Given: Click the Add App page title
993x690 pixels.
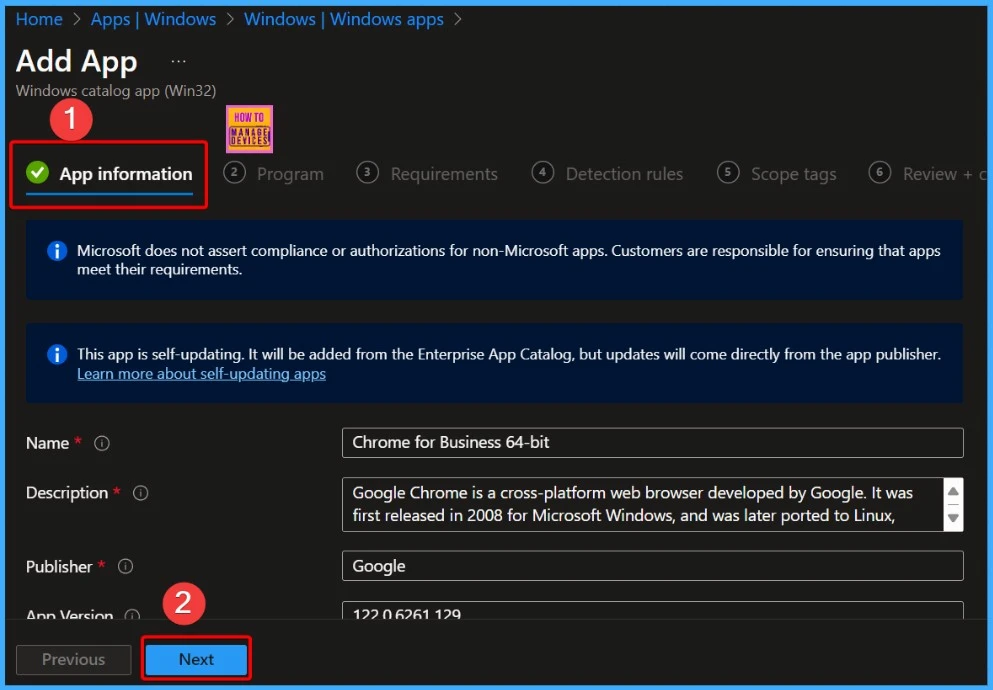Looking at the screenshot, I should (x=77, y=62).
